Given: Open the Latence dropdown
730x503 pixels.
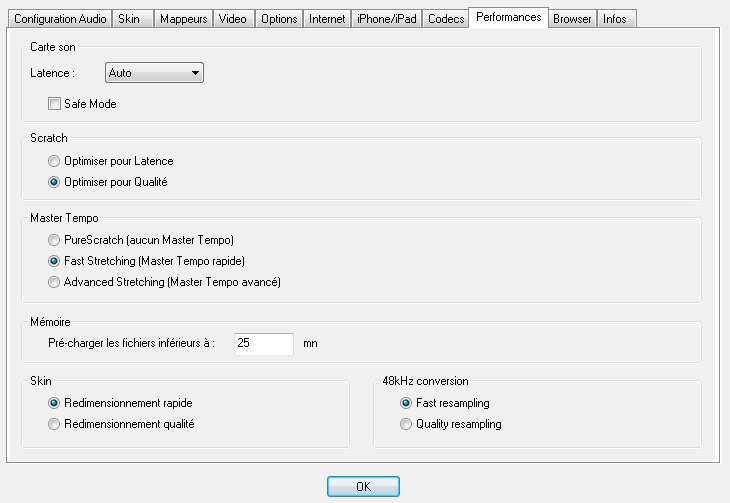Looking at the screenshot, I should 154,73.
